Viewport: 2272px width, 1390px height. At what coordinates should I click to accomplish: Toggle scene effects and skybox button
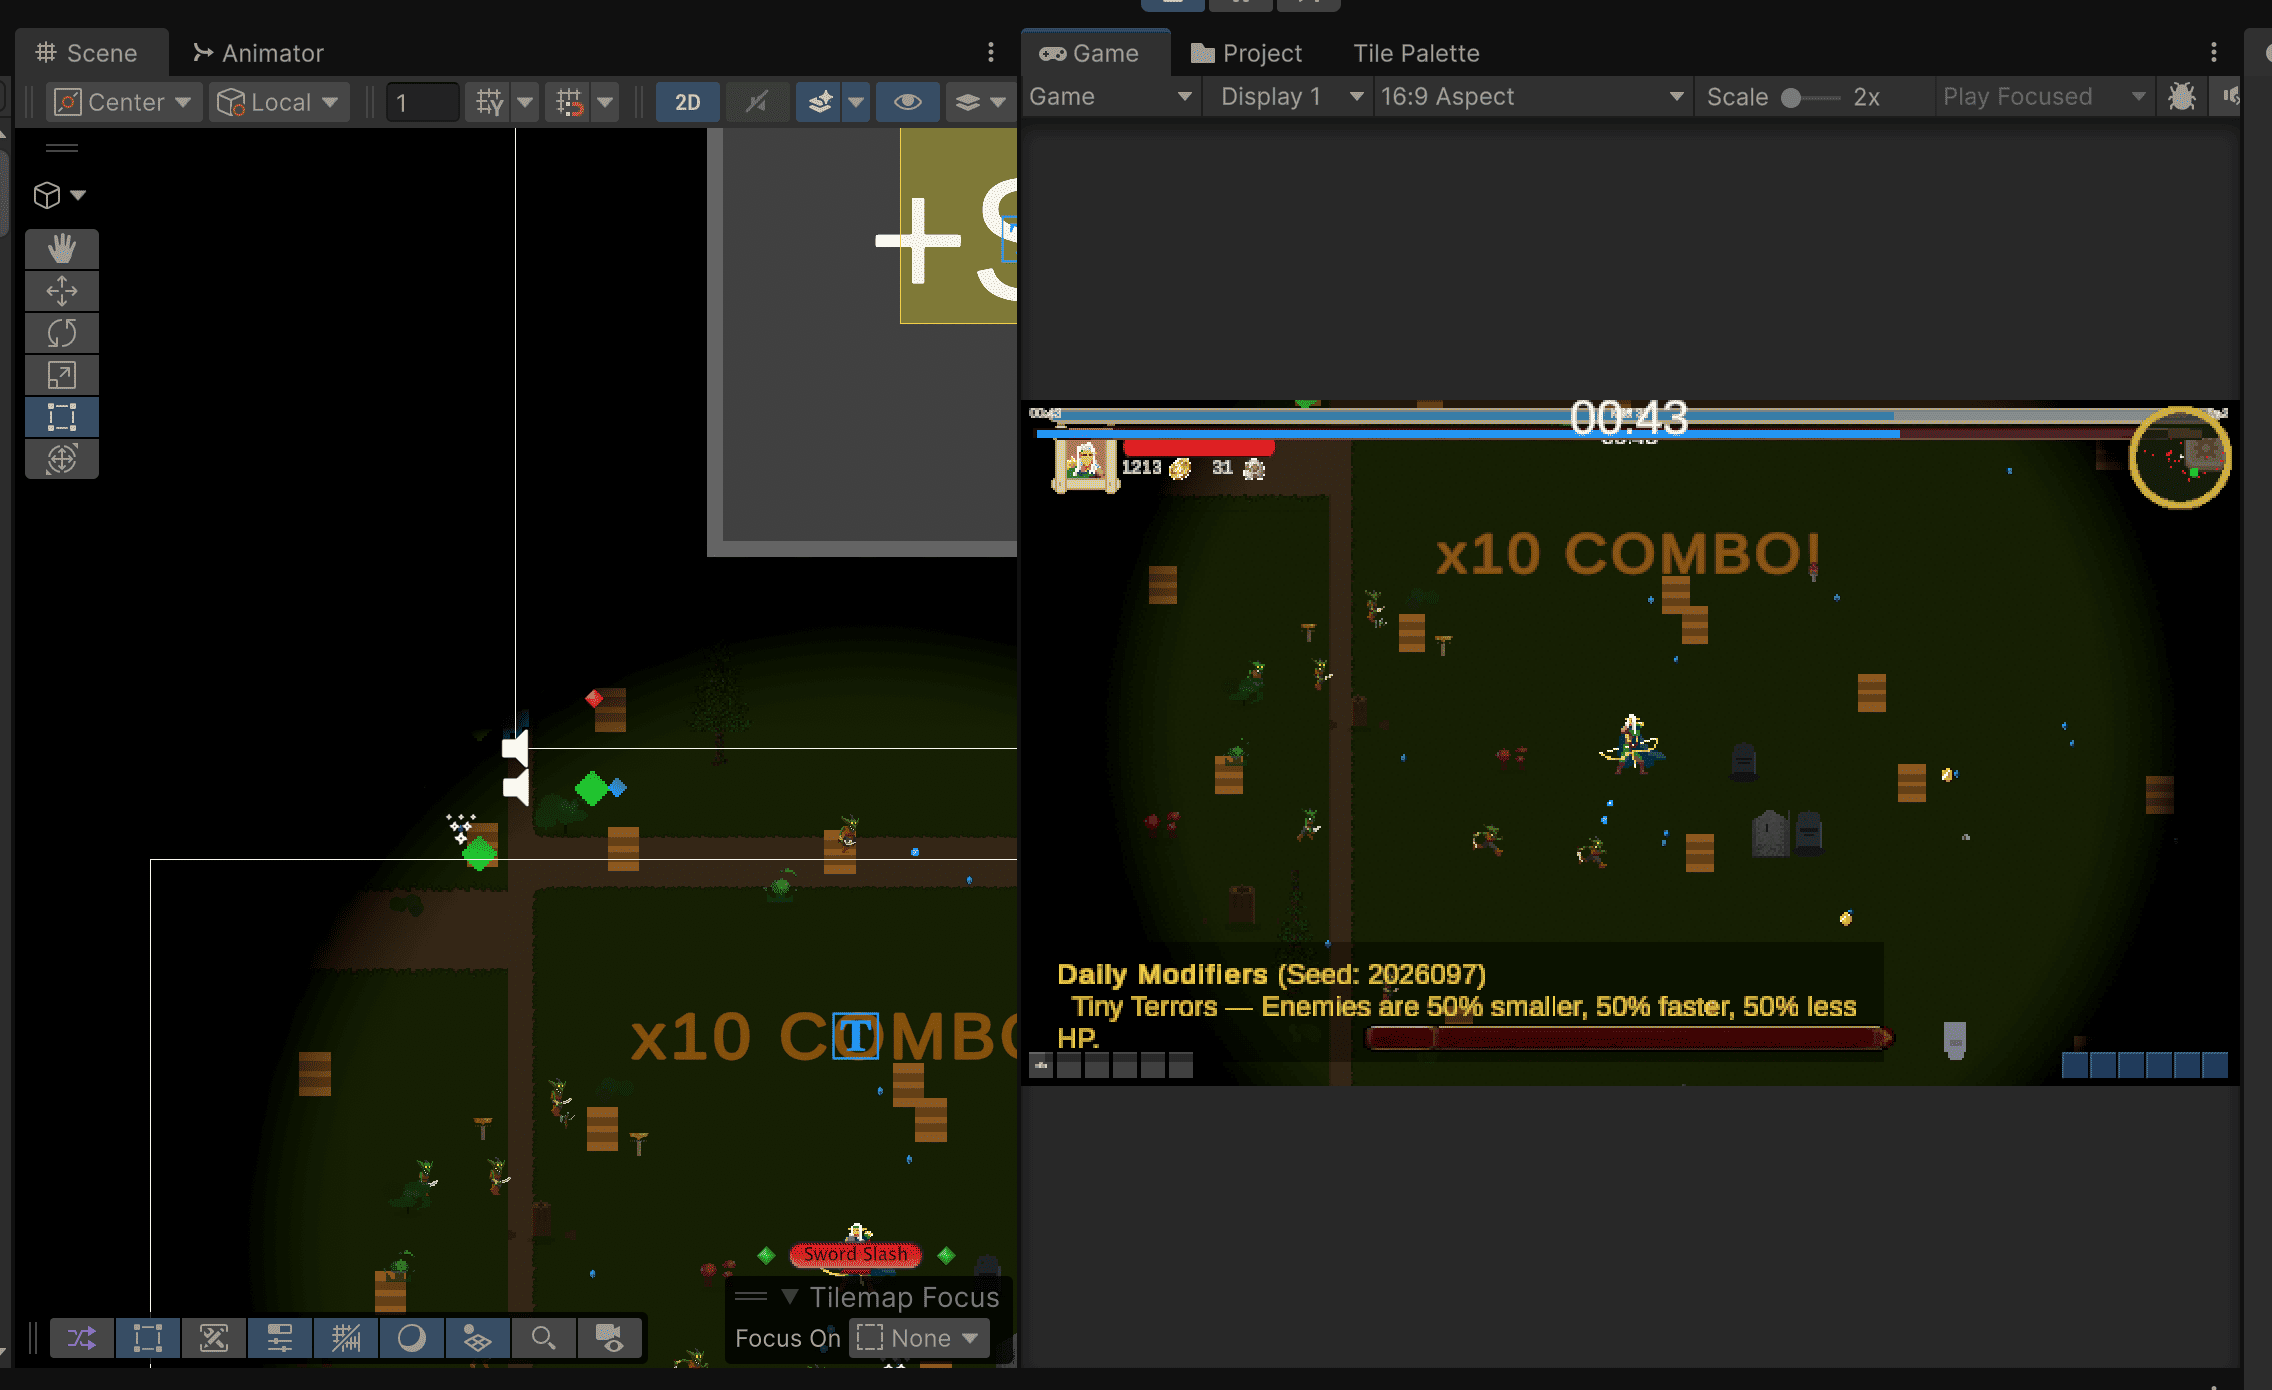point(820,102)
